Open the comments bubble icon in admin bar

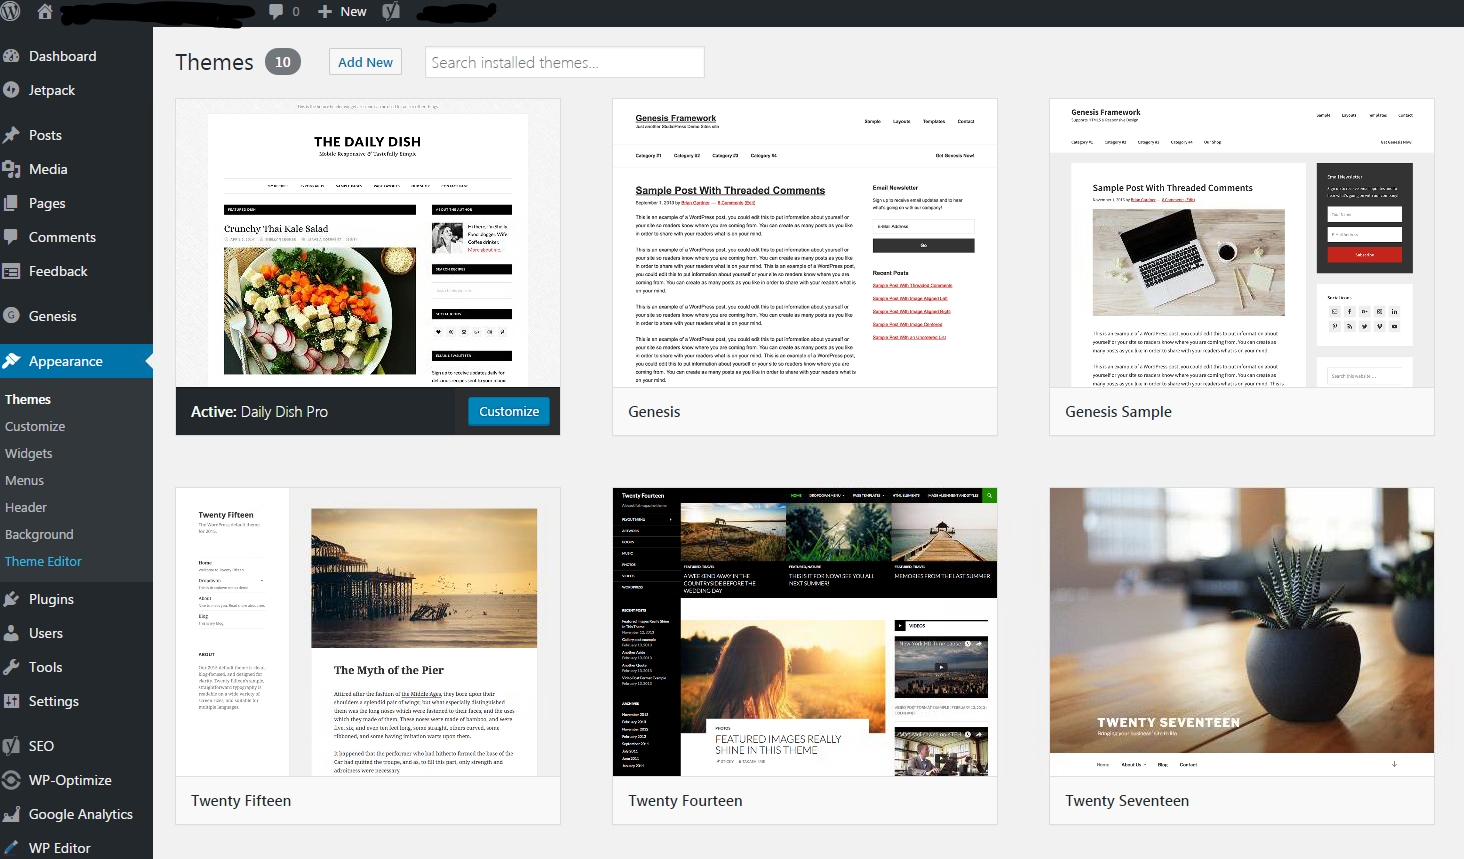tap(276, 12)
